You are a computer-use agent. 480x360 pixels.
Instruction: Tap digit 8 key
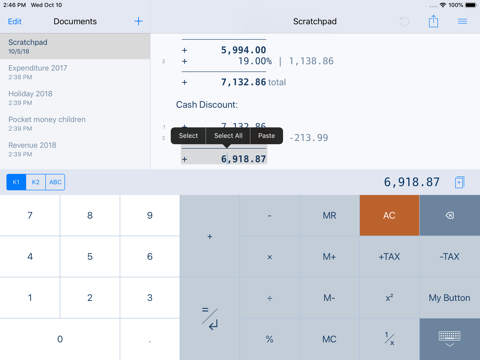[90, 216]
